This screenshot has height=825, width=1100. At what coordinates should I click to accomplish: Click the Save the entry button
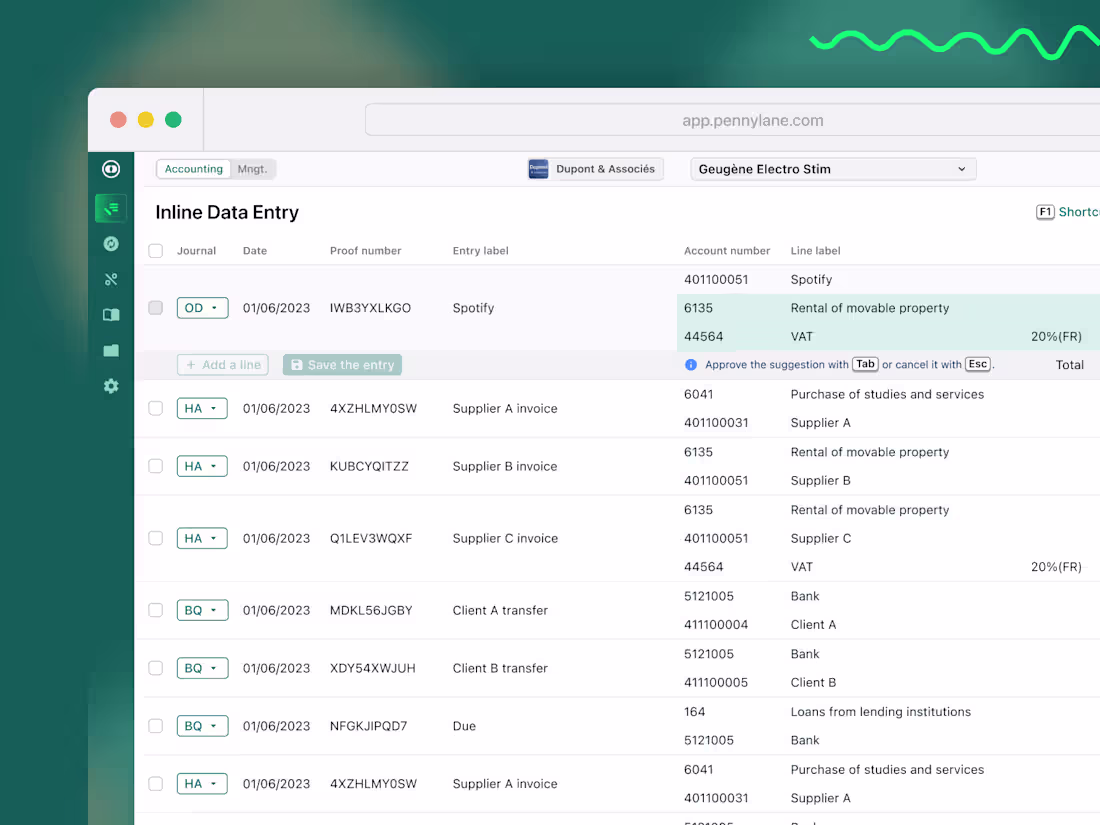point(342,365)
